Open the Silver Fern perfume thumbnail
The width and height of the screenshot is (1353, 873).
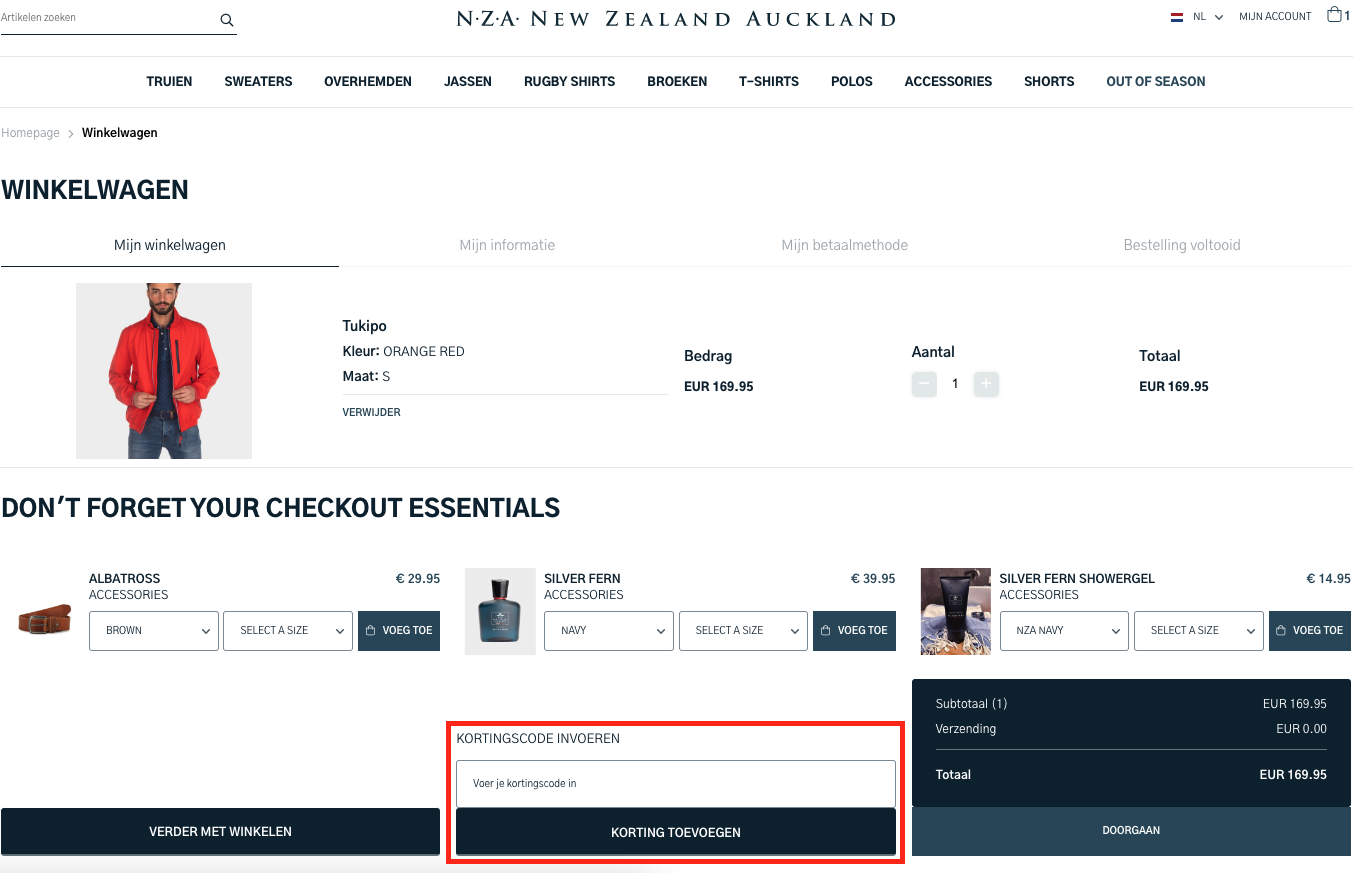tap(500, 612)
